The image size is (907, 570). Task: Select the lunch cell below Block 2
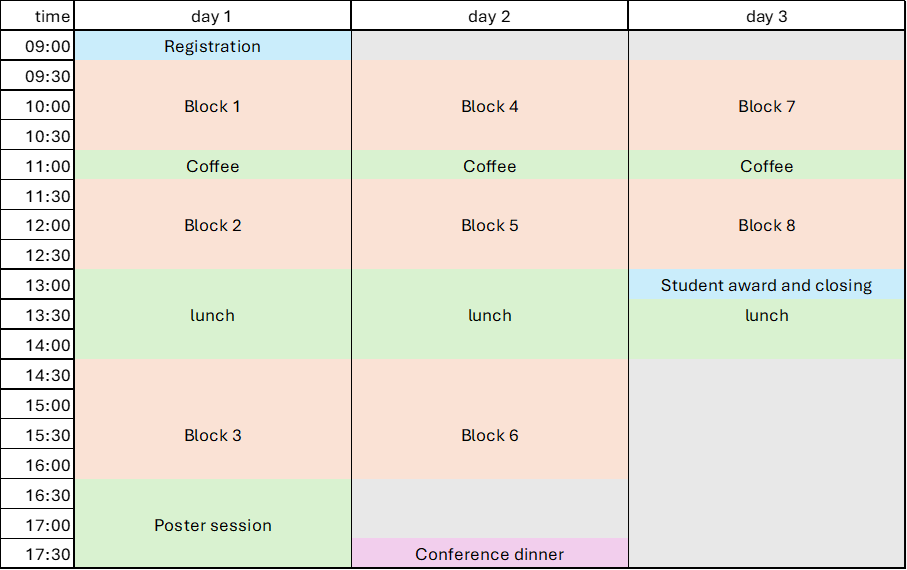coord(213,315)
